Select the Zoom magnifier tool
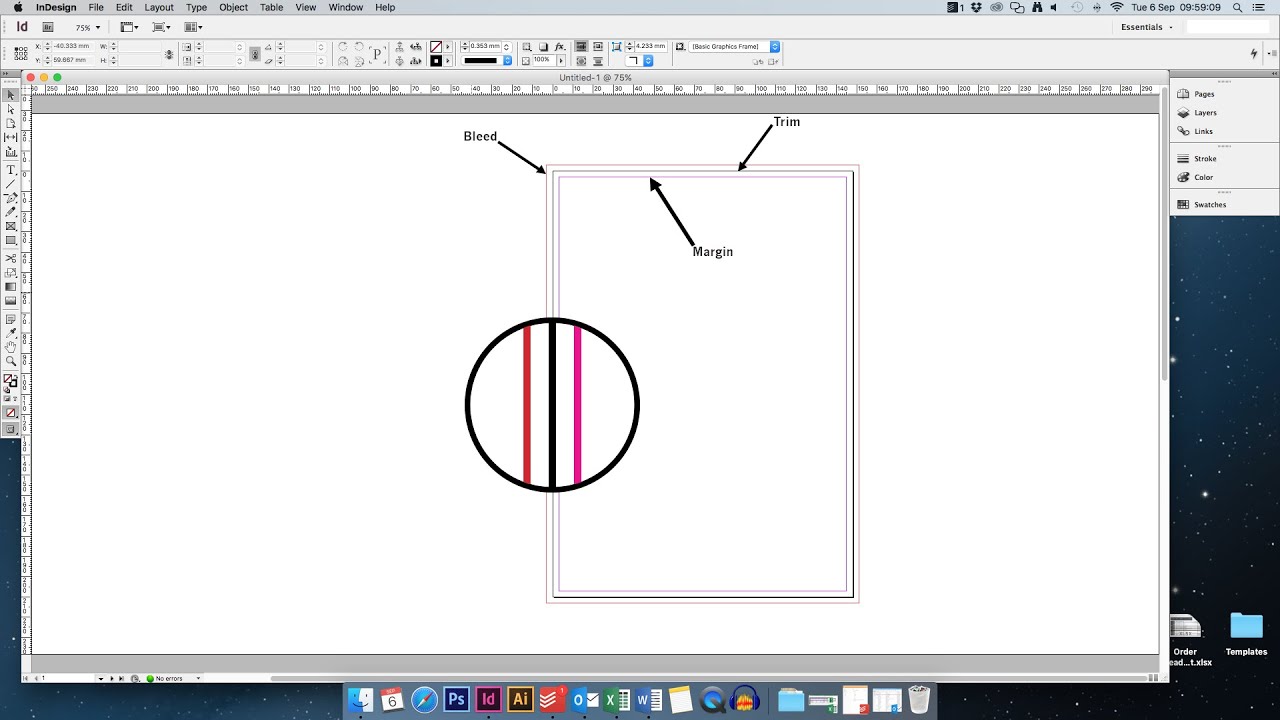1280x720 pixels. click(11, 361)
